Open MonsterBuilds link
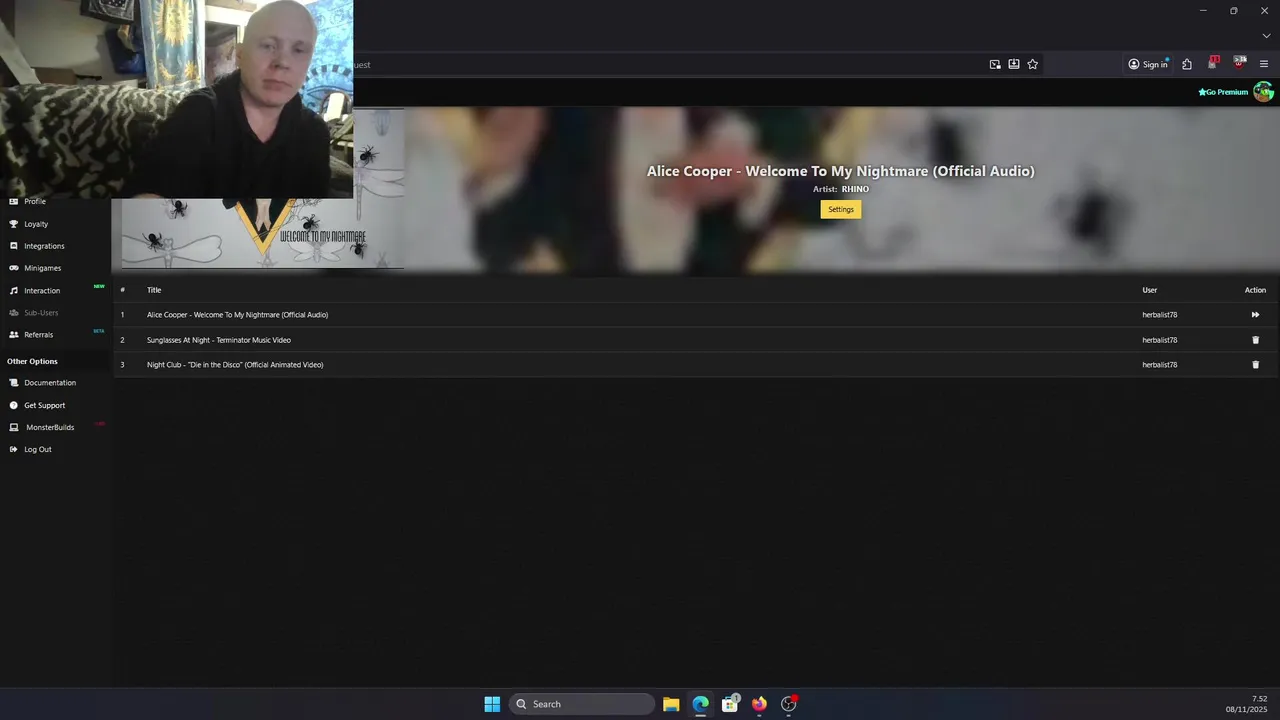Screen dimensions: 1280x720 [x=50, y=428]
